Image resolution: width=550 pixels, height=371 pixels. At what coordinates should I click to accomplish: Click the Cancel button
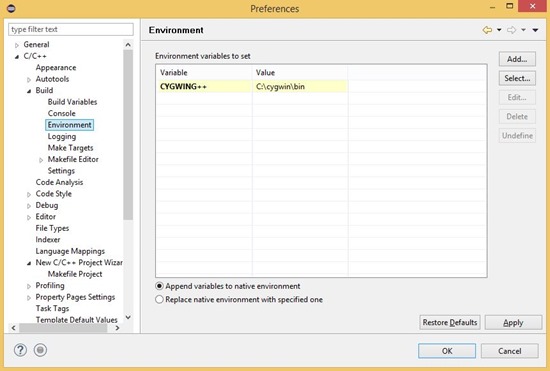[x=510, y=351]
